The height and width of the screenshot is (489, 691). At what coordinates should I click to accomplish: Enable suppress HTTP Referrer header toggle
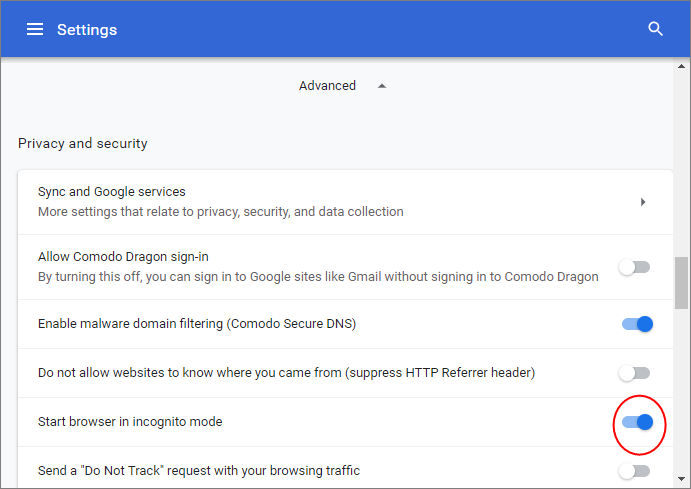(x=635, y=373)
